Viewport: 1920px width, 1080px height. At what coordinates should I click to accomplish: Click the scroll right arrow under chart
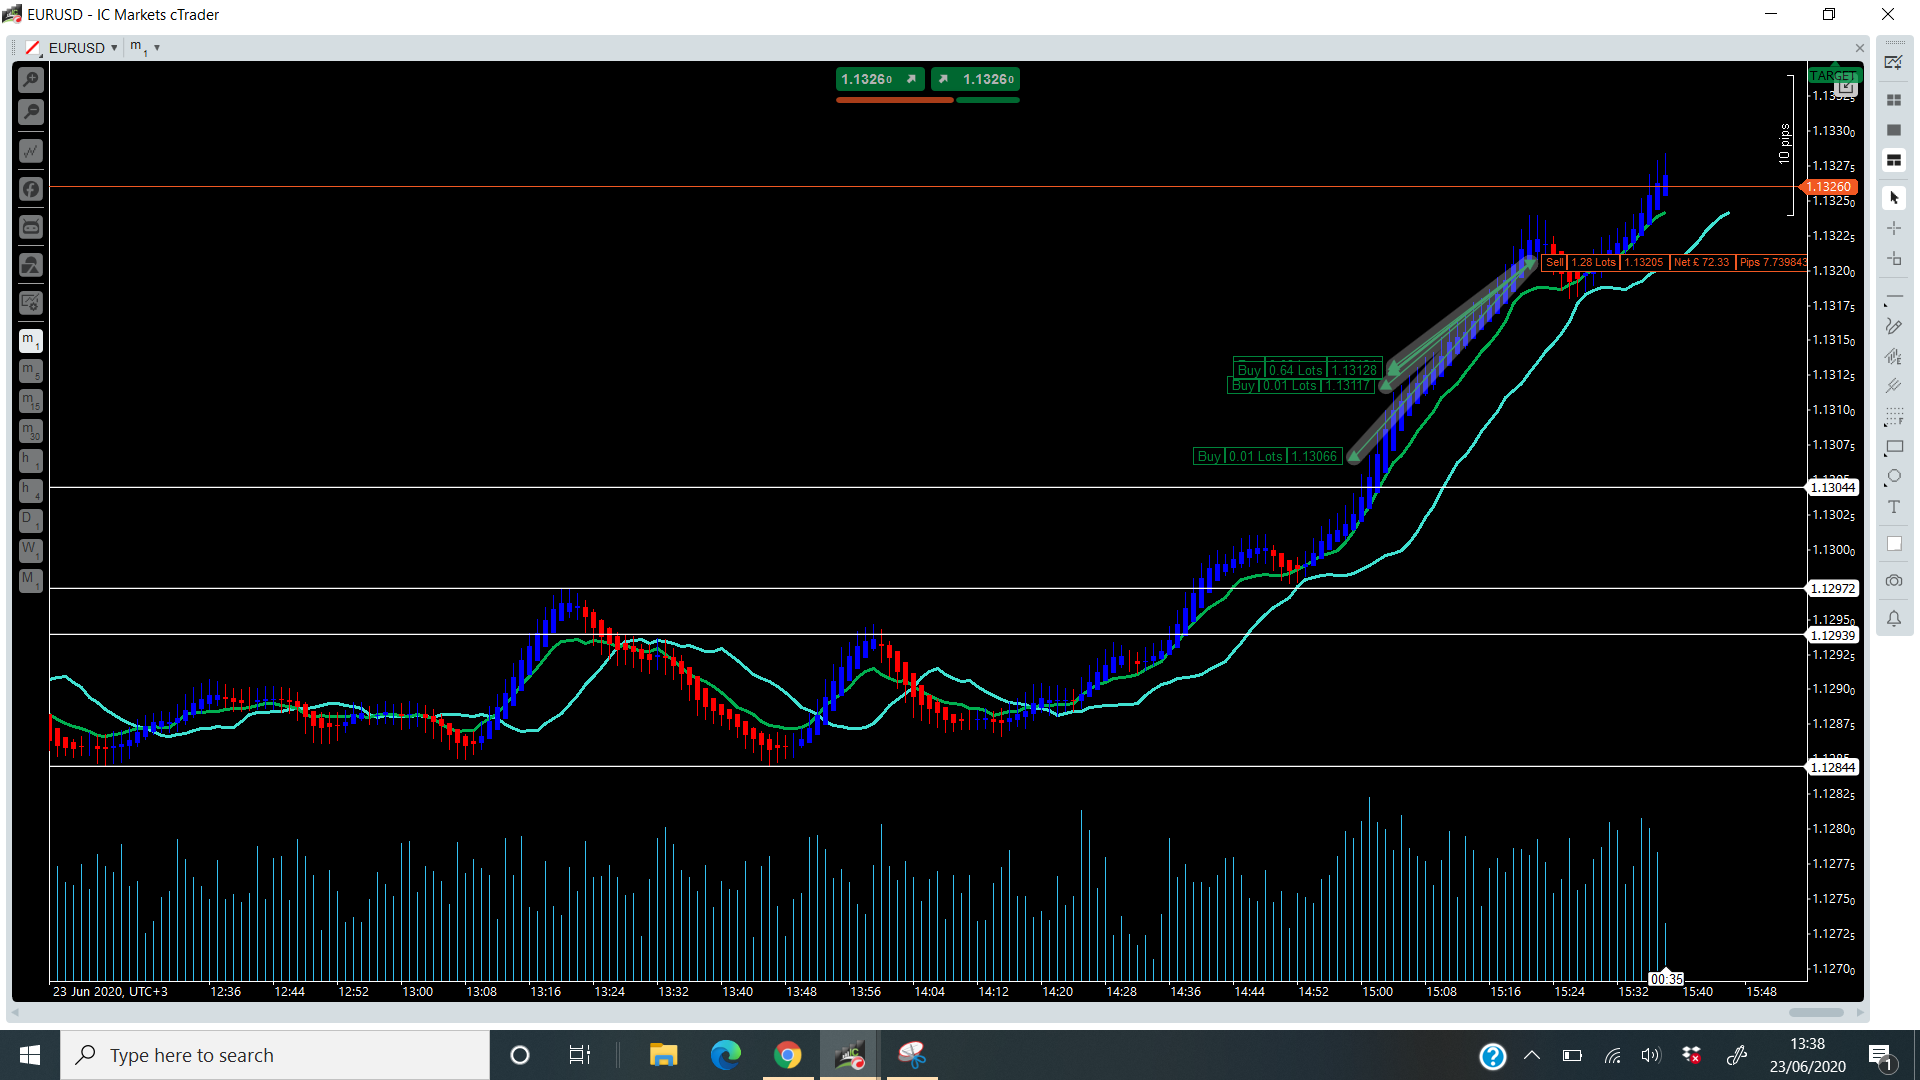click(1859, 1012)
